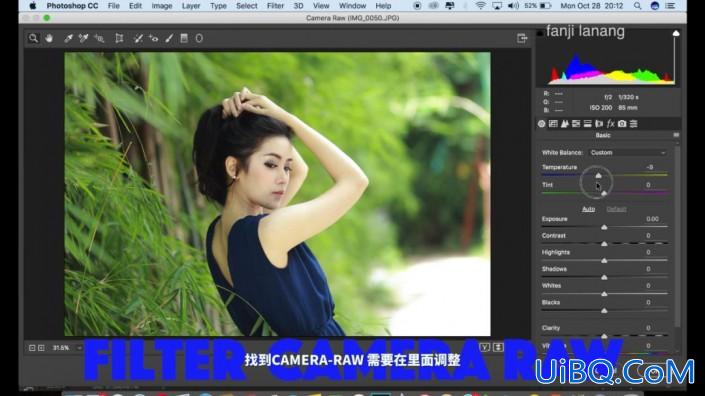
Task: Click the Shadows slider handle
Action: point(604,277)
